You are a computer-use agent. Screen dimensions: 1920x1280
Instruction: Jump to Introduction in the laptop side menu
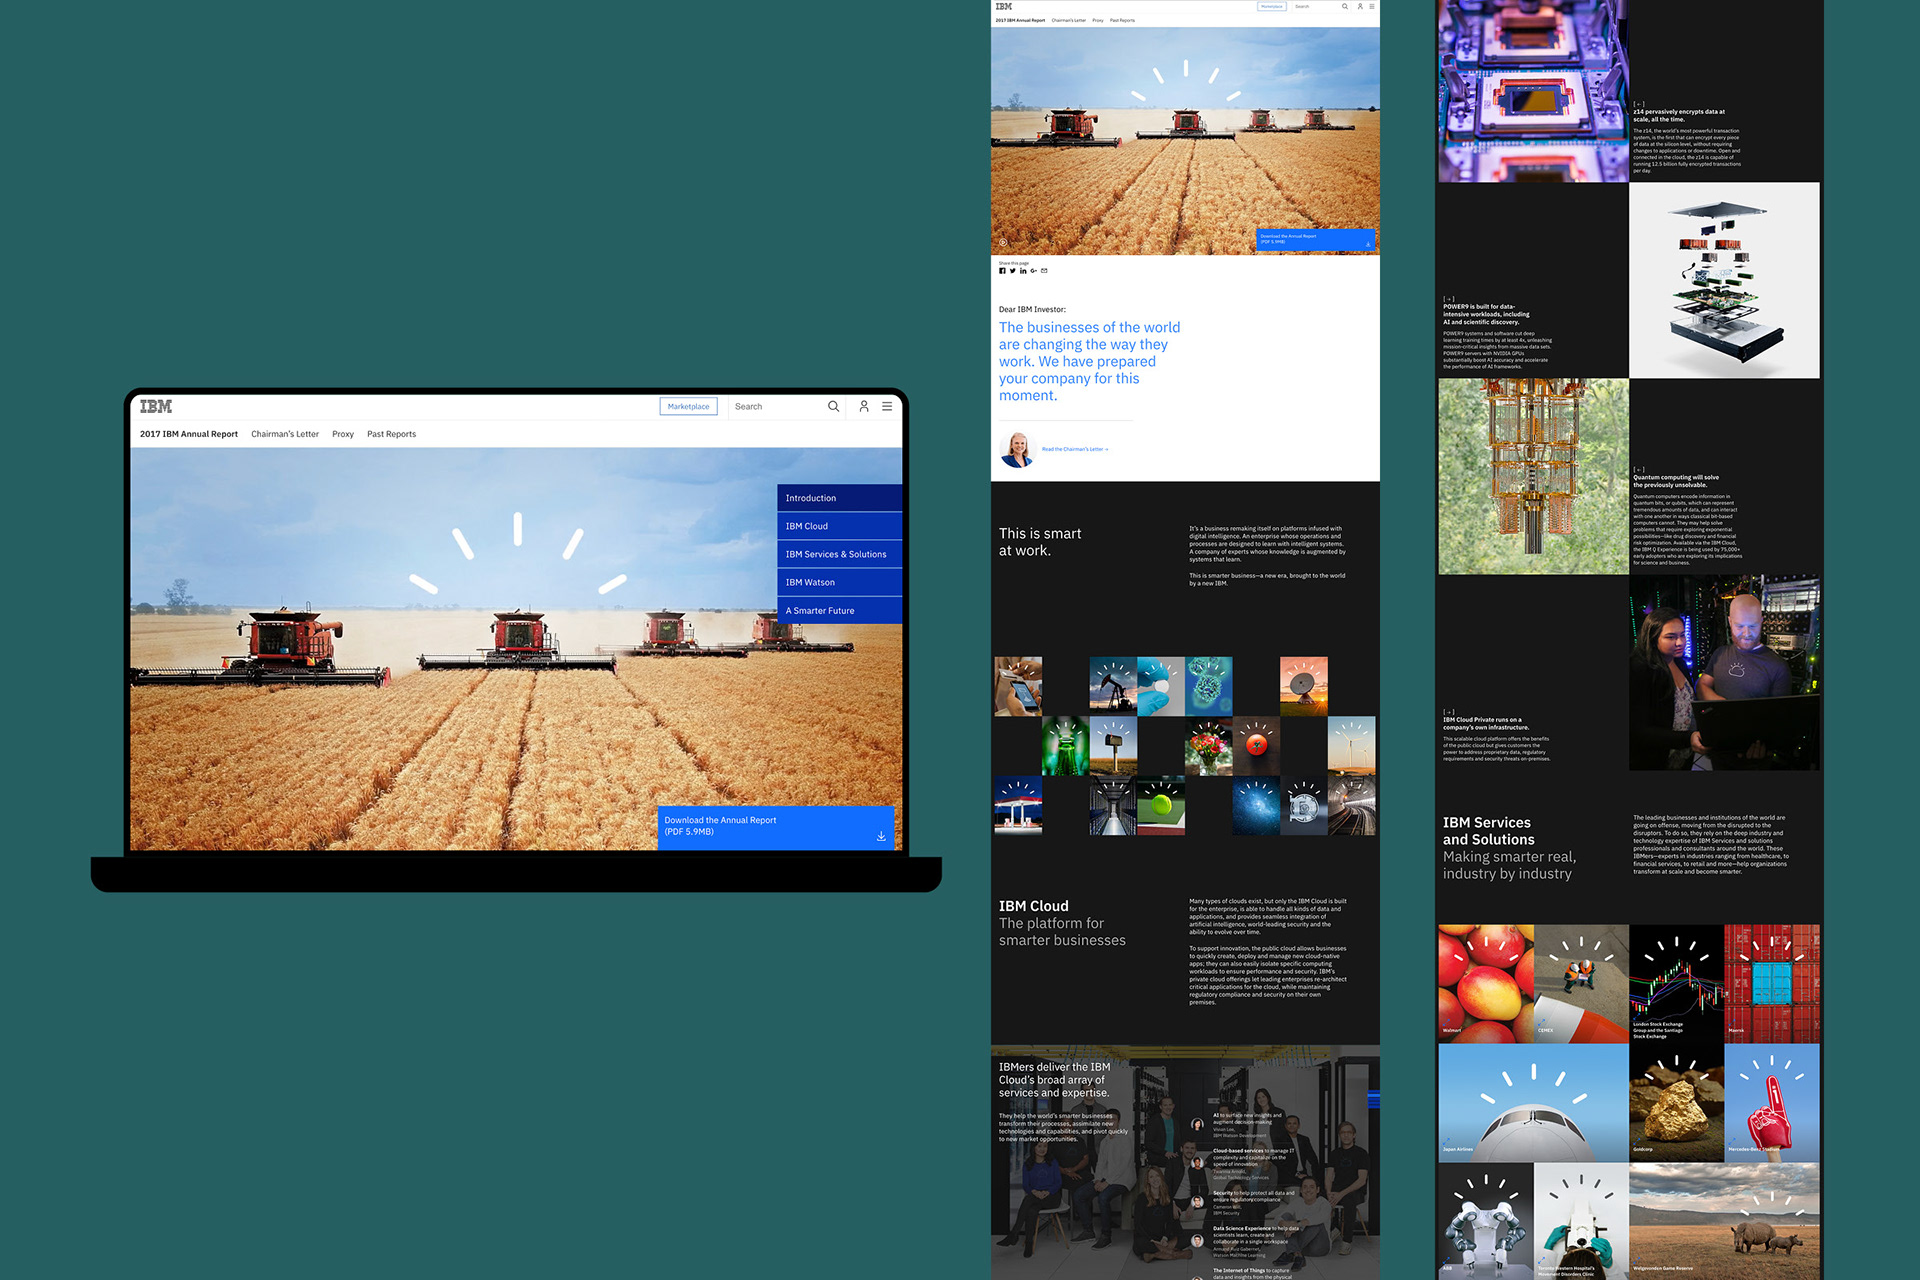click(839, 498)
